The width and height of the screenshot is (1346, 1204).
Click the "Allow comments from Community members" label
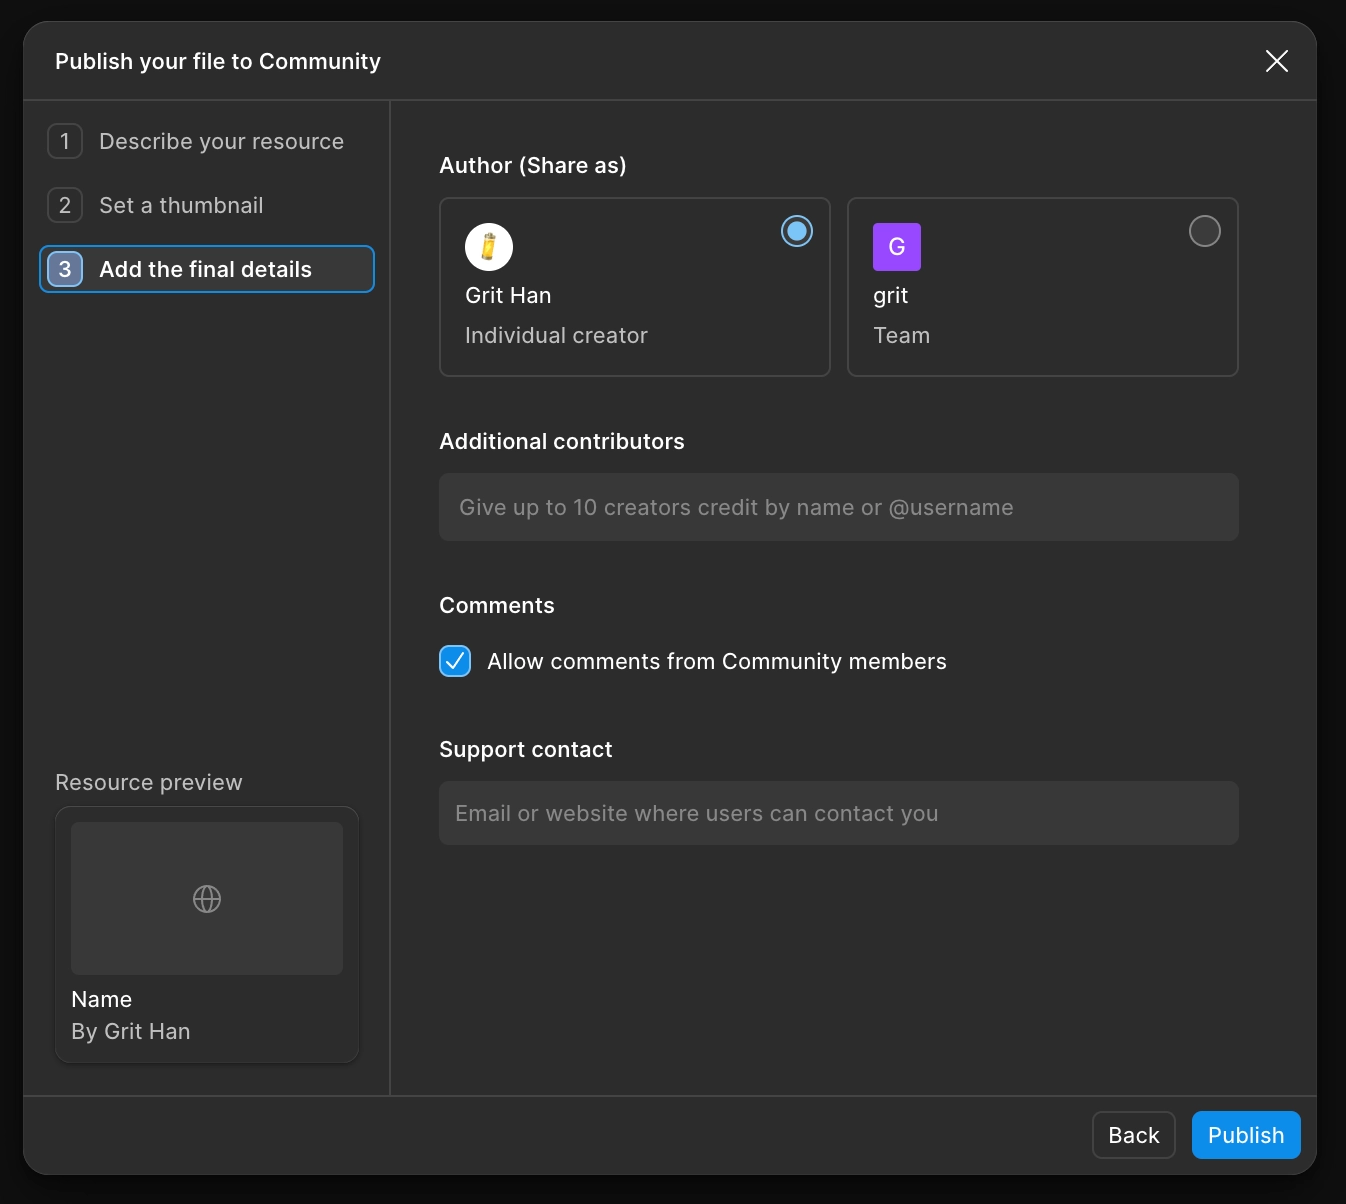716,661
